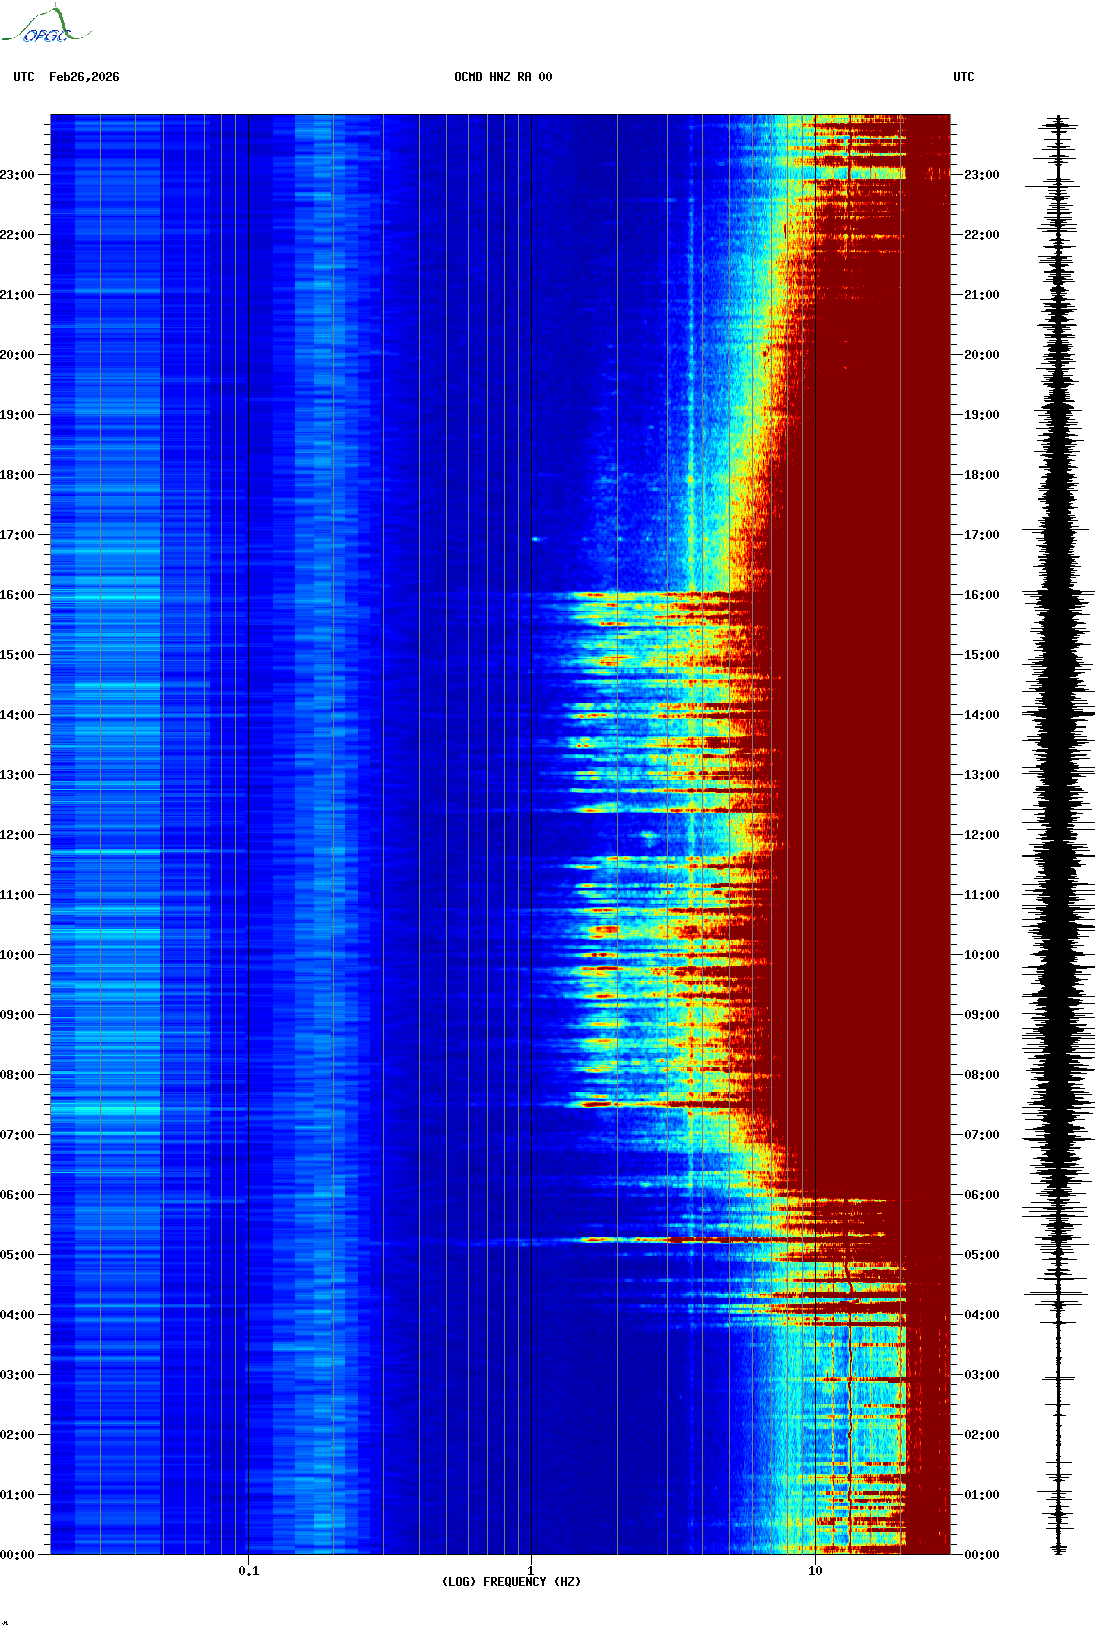
Task: Click the 22:00 label on the right time axis
Action: [982, 235]
